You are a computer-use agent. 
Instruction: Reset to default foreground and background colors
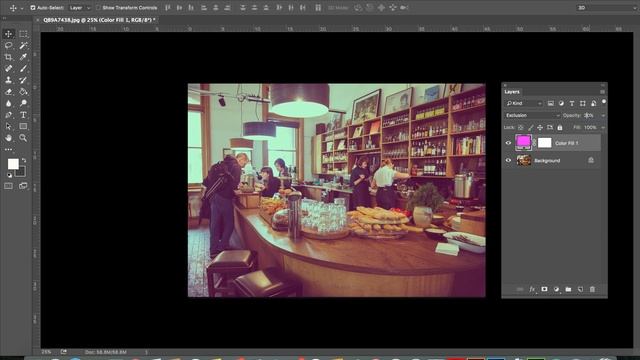tap(9, 175)
